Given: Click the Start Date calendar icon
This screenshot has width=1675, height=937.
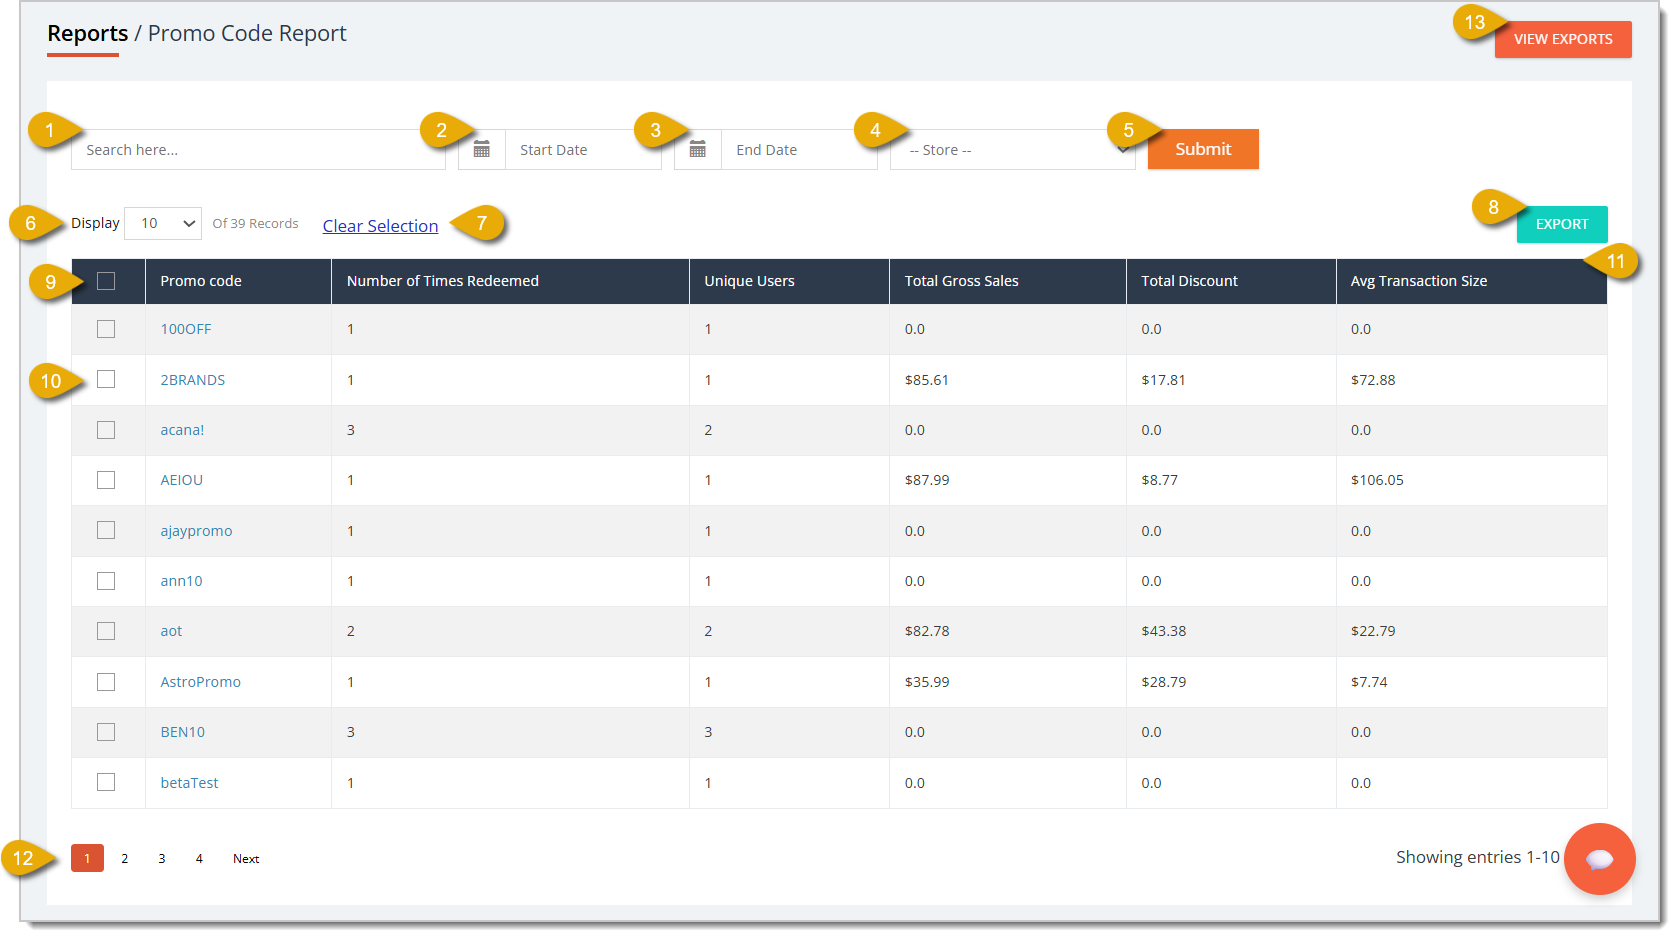Looking at the screenshot, I should (481, 149).
